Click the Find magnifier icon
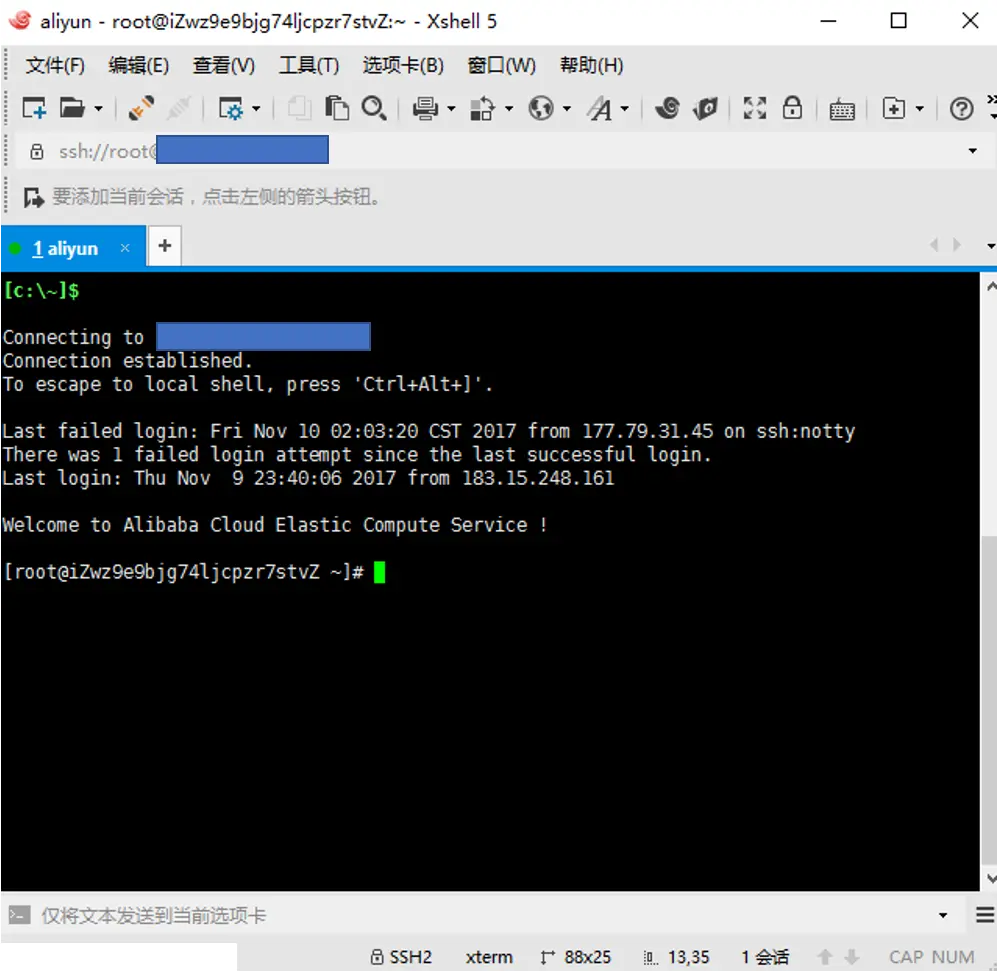 pos(374,109)
